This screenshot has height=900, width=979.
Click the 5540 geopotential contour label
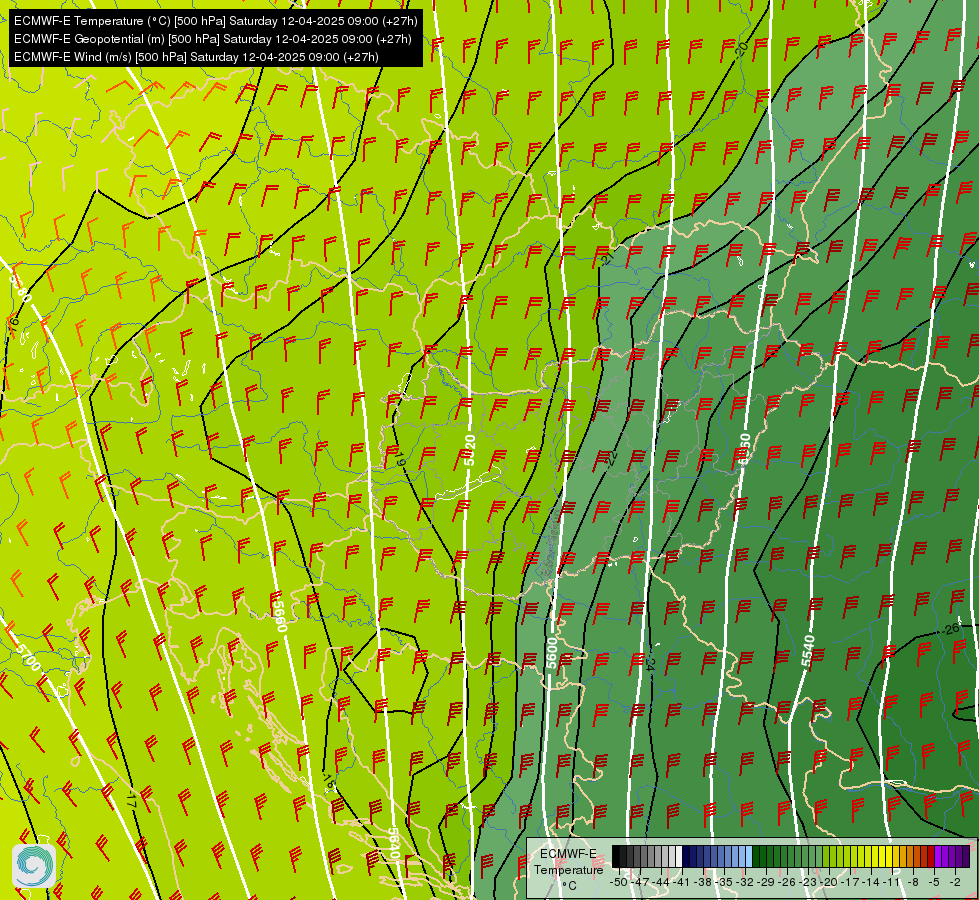(x=808, y=651)
